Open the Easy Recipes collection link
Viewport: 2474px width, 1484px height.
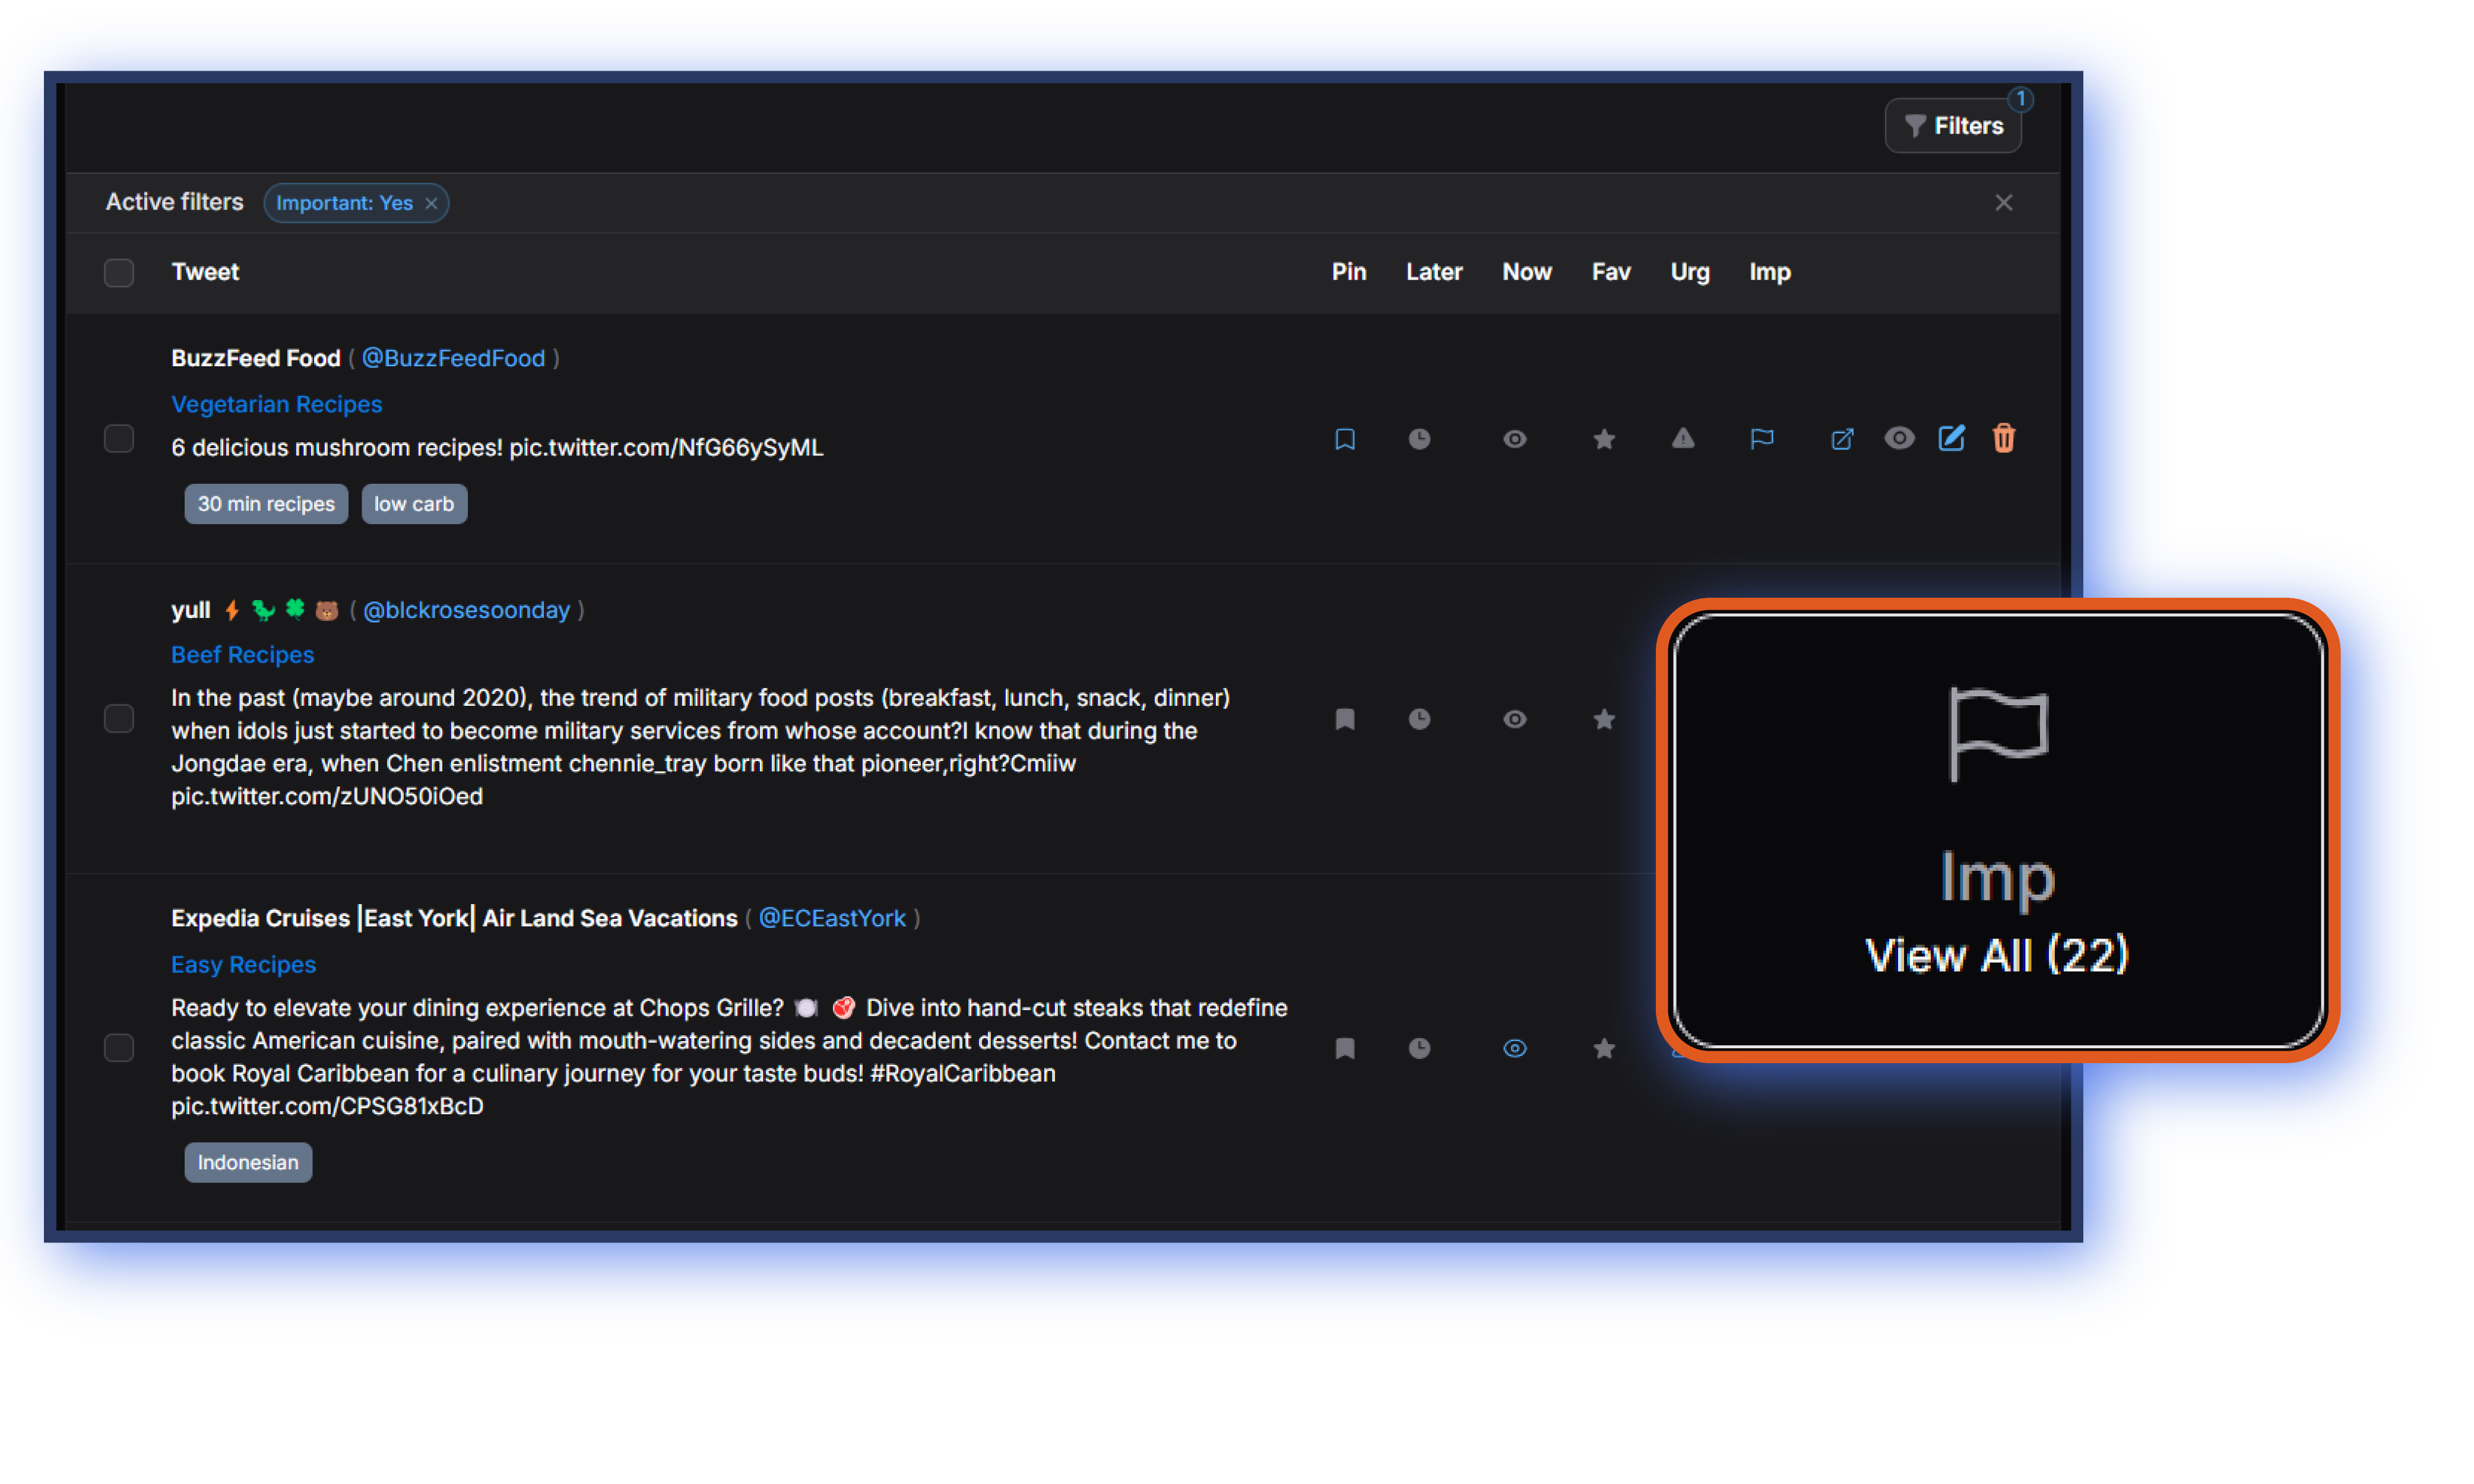pyautogui.click(x=243, y=965)
